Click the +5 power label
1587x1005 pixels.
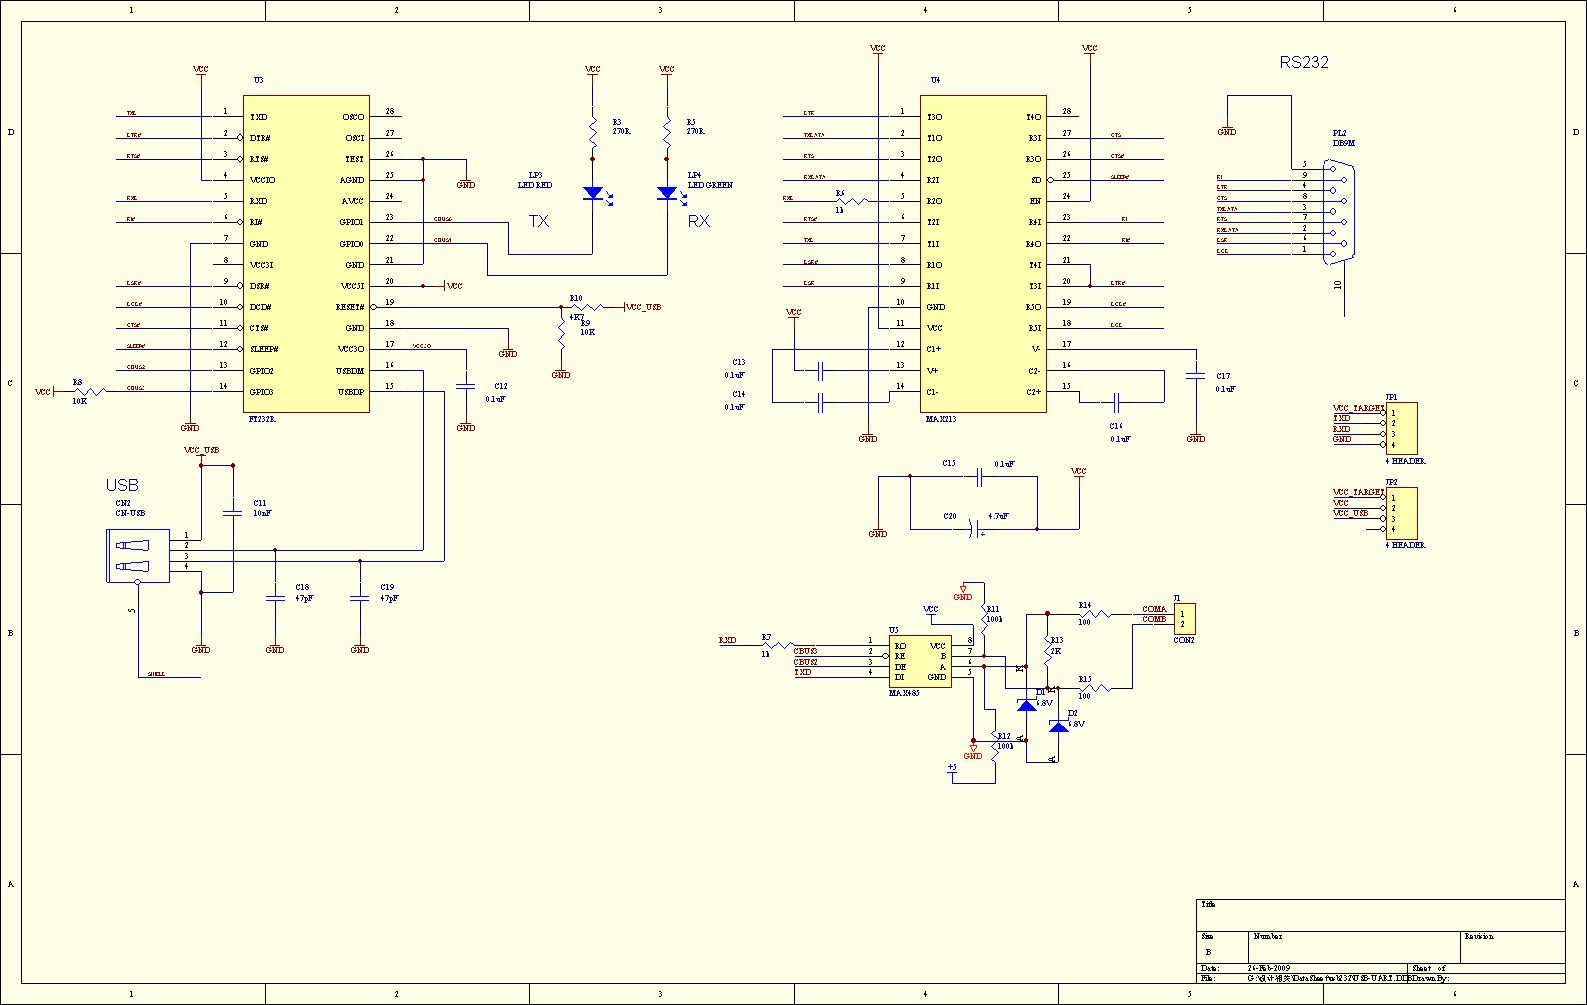(x=952, y=767)
